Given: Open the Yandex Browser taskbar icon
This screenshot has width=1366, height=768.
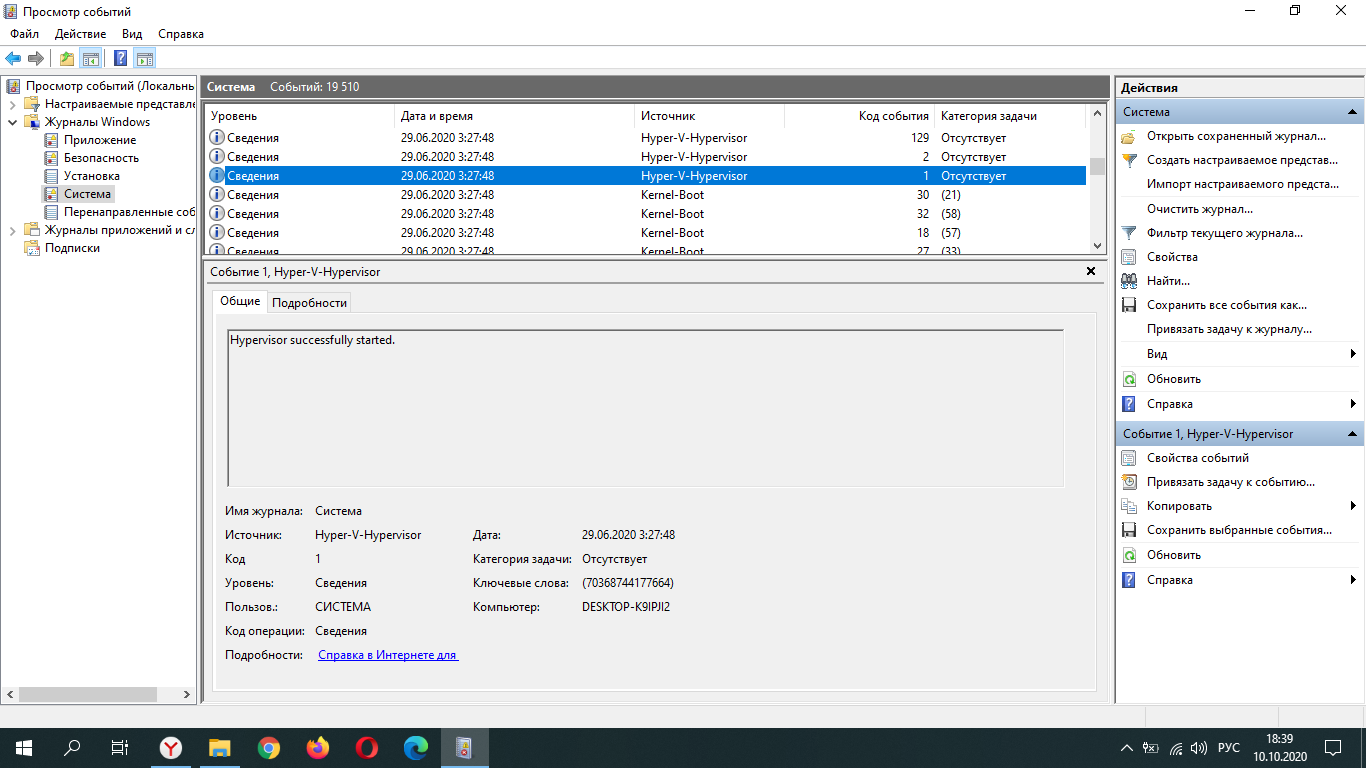Looking at the screenshot, I should [x=171, y=747].
